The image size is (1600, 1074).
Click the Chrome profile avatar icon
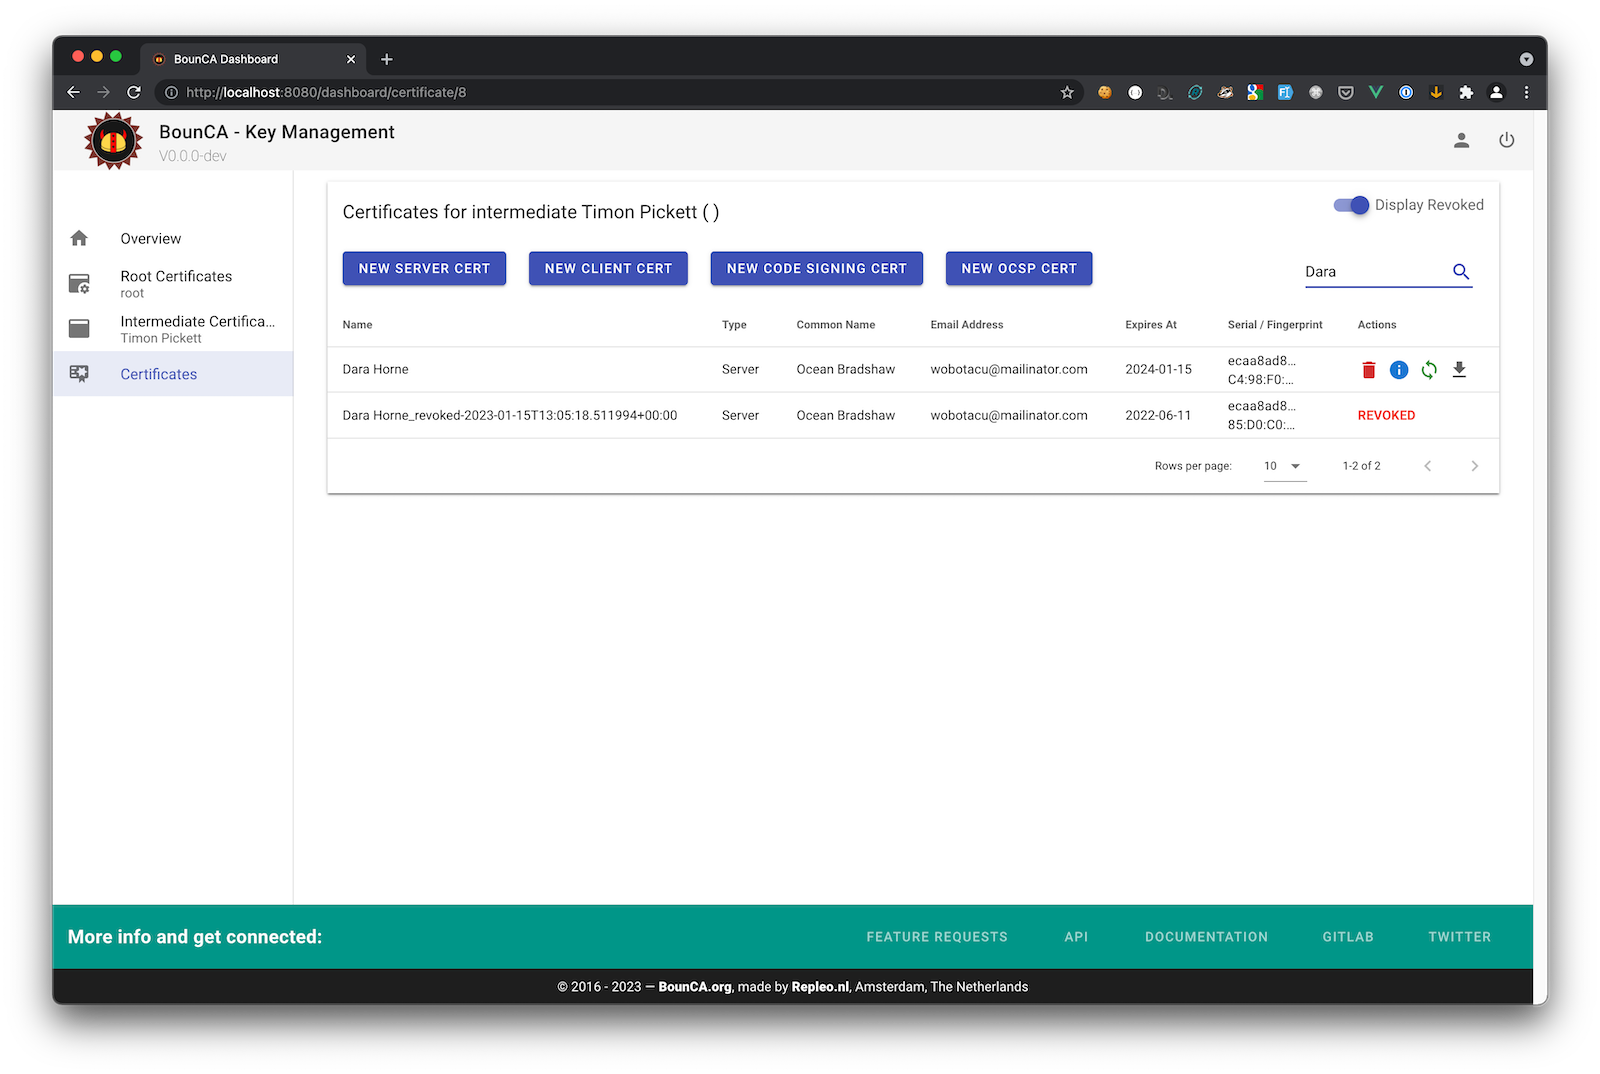coord(1496,92)
